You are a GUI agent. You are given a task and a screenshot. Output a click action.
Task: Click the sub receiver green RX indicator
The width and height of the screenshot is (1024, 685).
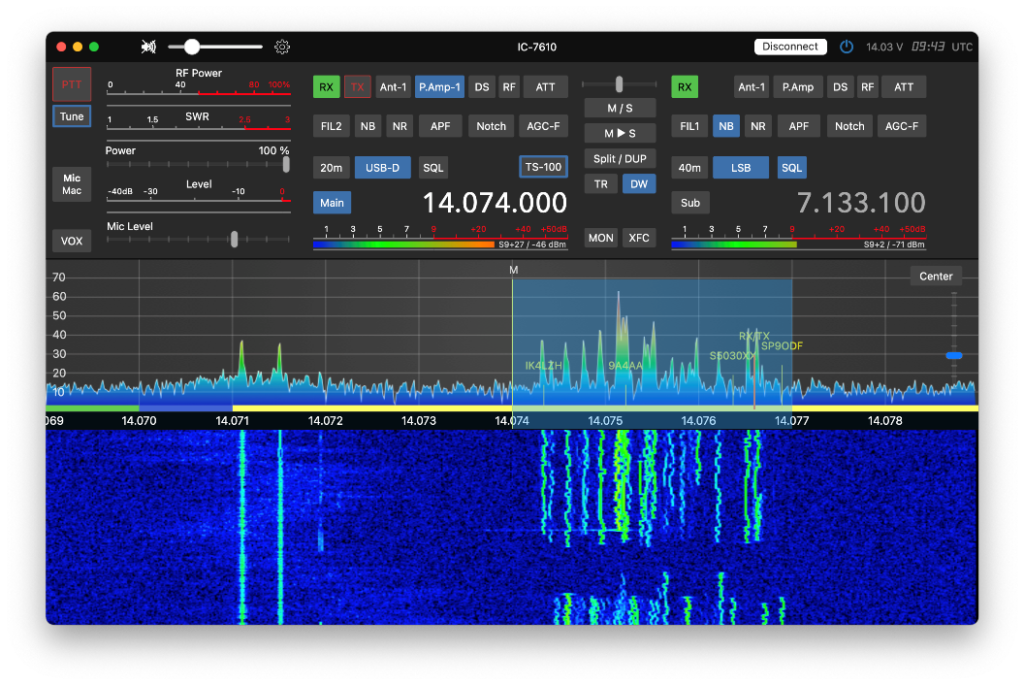click(684, 87)
